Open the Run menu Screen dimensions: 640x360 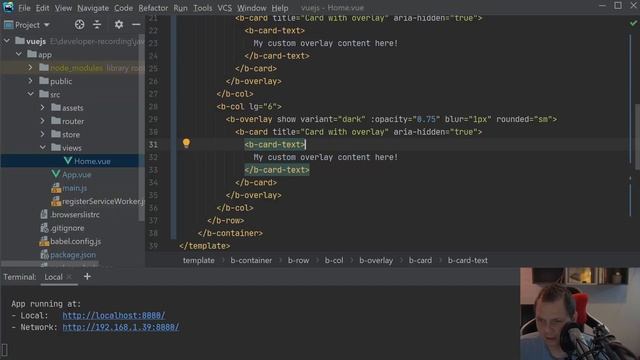point(180,8)
